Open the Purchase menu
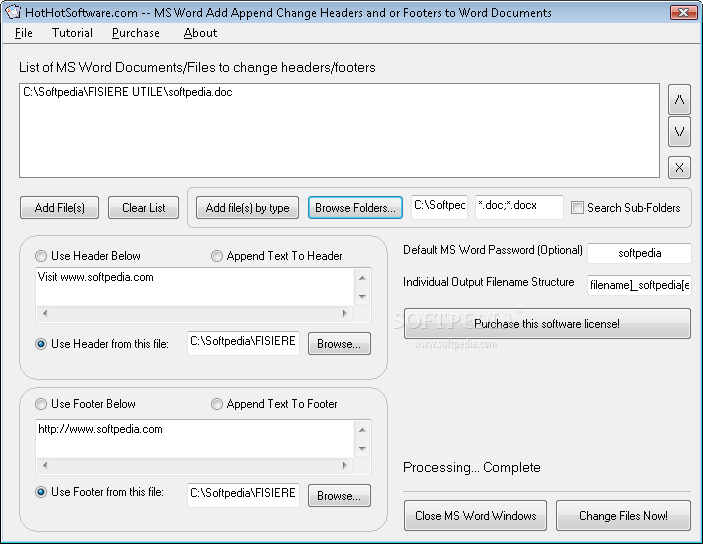 136,33
